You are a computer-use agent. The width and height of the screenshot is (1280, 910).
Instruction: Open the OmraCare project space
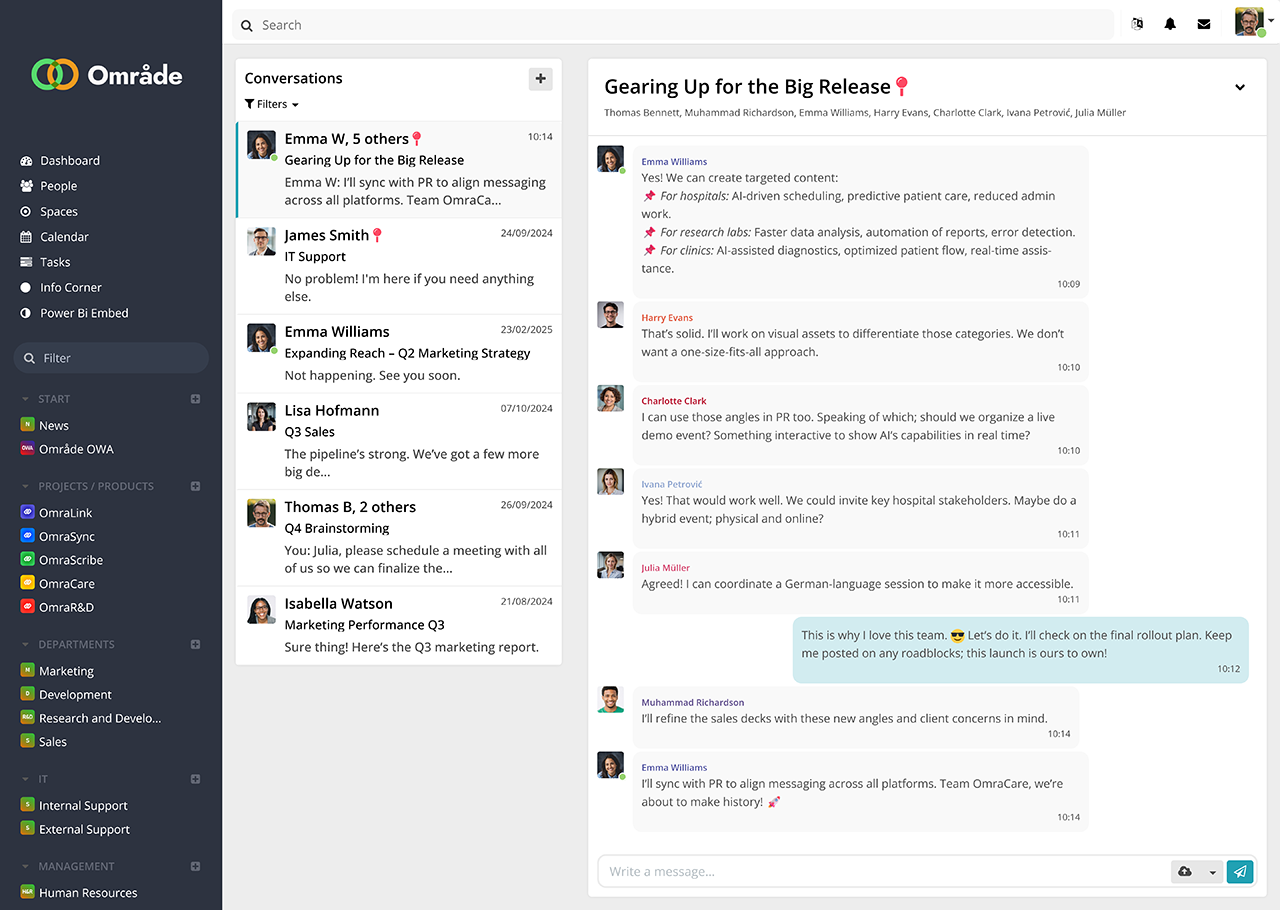pos(66,584)
